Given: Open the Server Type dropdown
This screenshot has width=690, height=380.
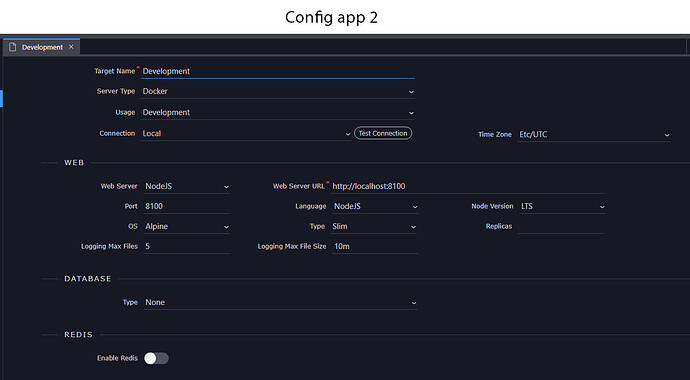Looking at the screenshot, I should pos(278,91).
